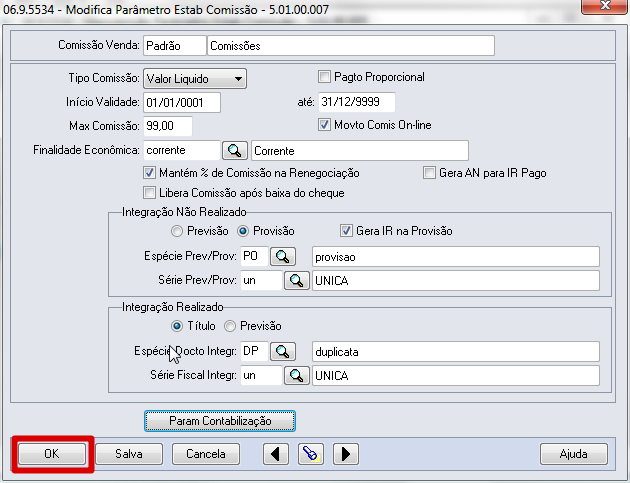This screenshot has width=630, height=483.
Task: Close the dialog window
Action: (x=604, y=6)
